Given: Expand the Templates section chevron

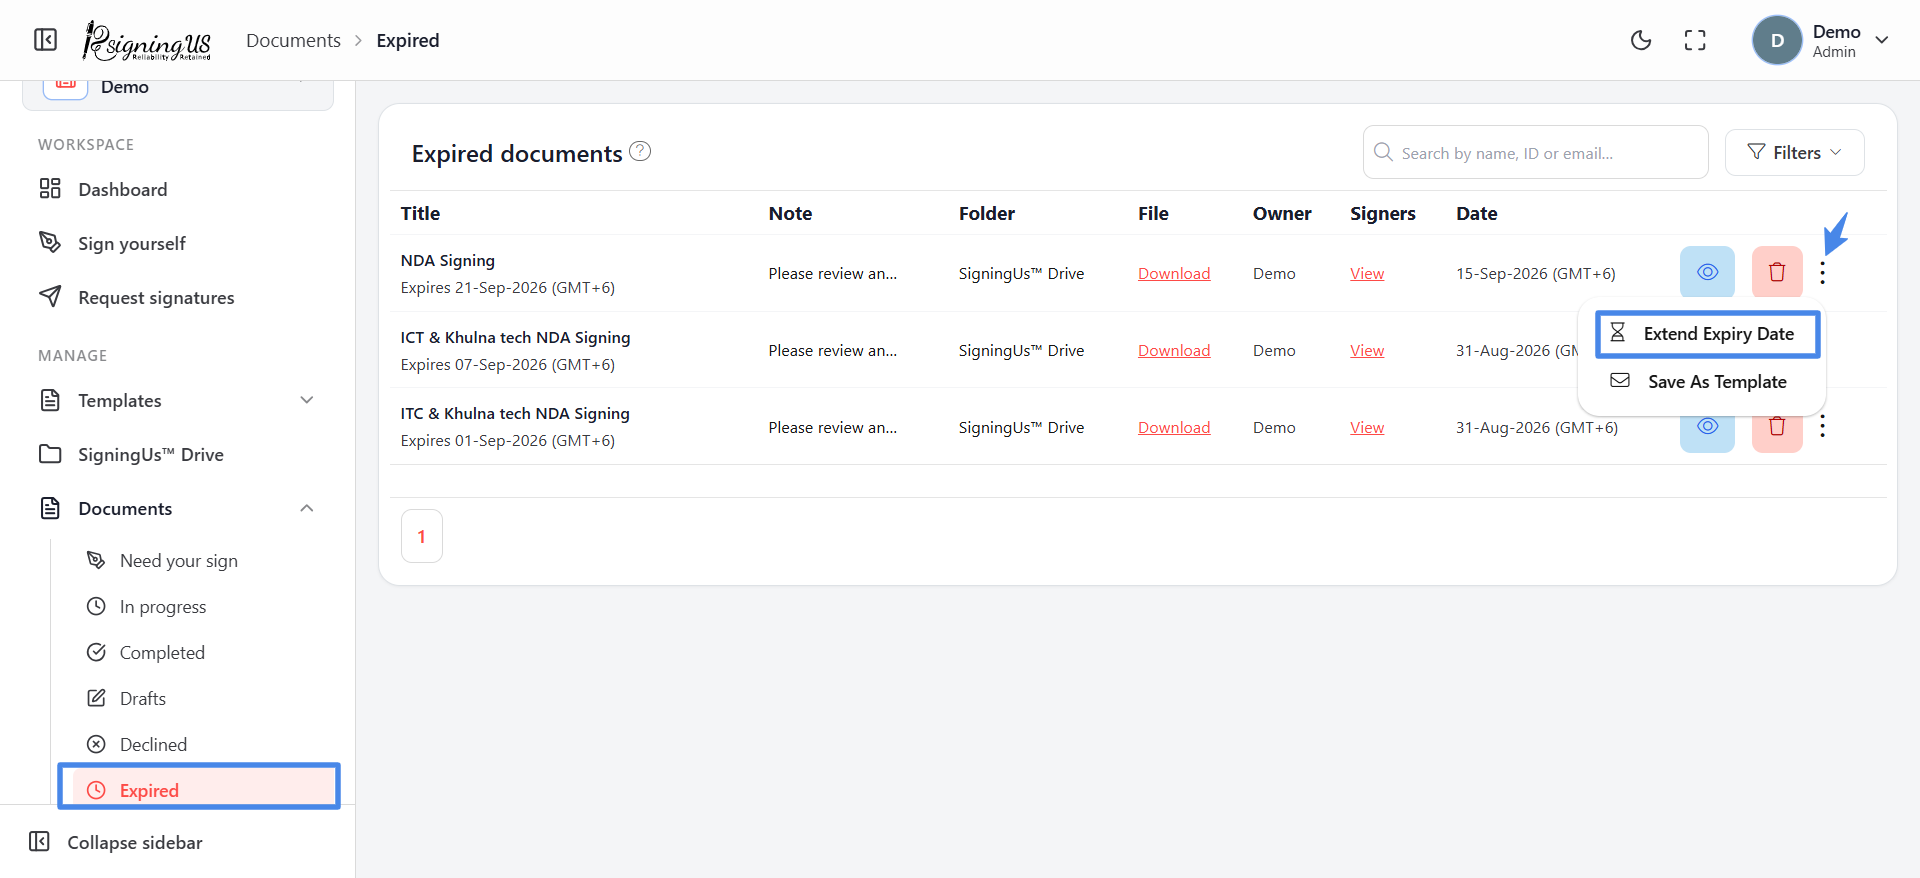Looking at the screenshot, I should (307, 400).
